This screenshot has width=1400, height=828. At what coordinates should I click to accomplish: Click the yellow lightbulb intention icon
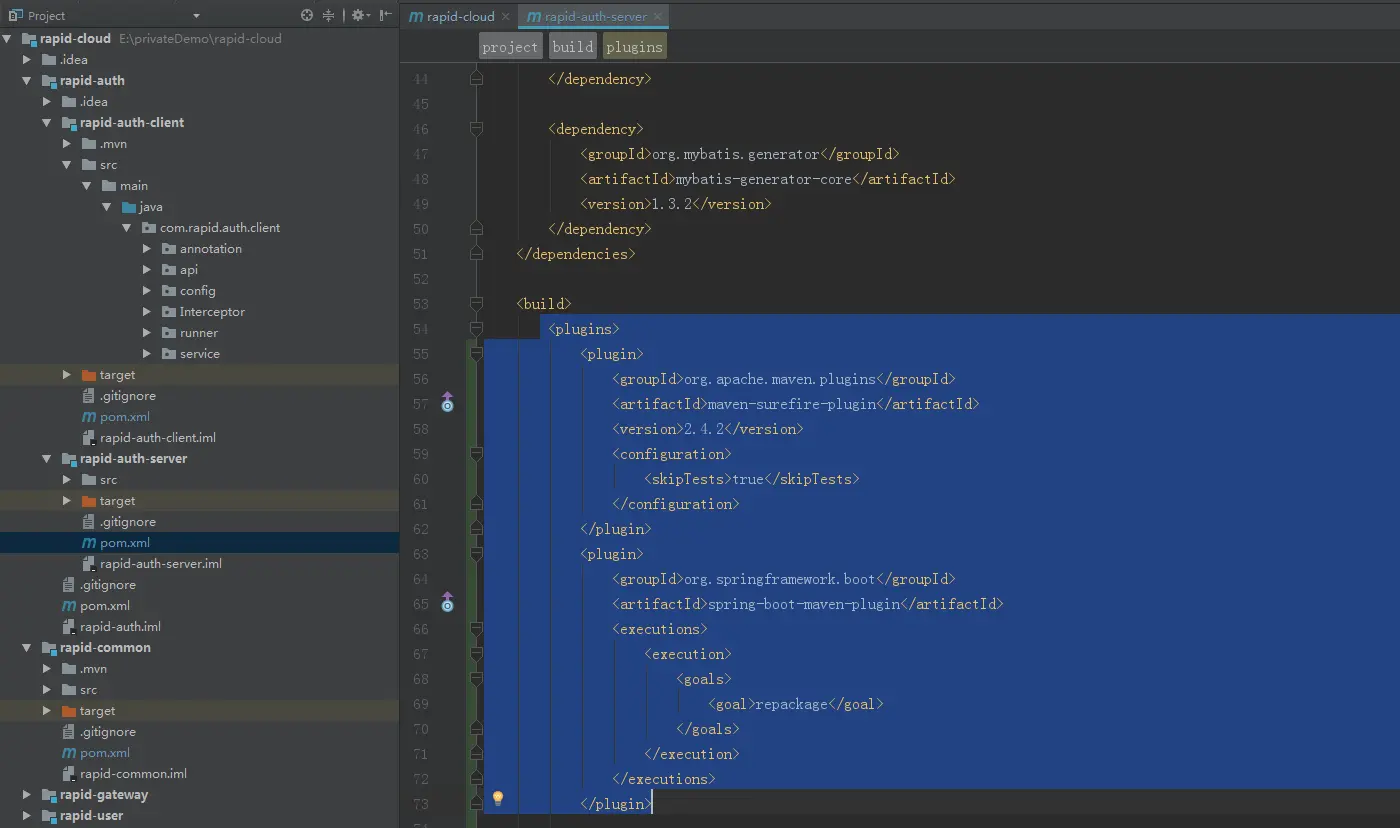point(498,798)
